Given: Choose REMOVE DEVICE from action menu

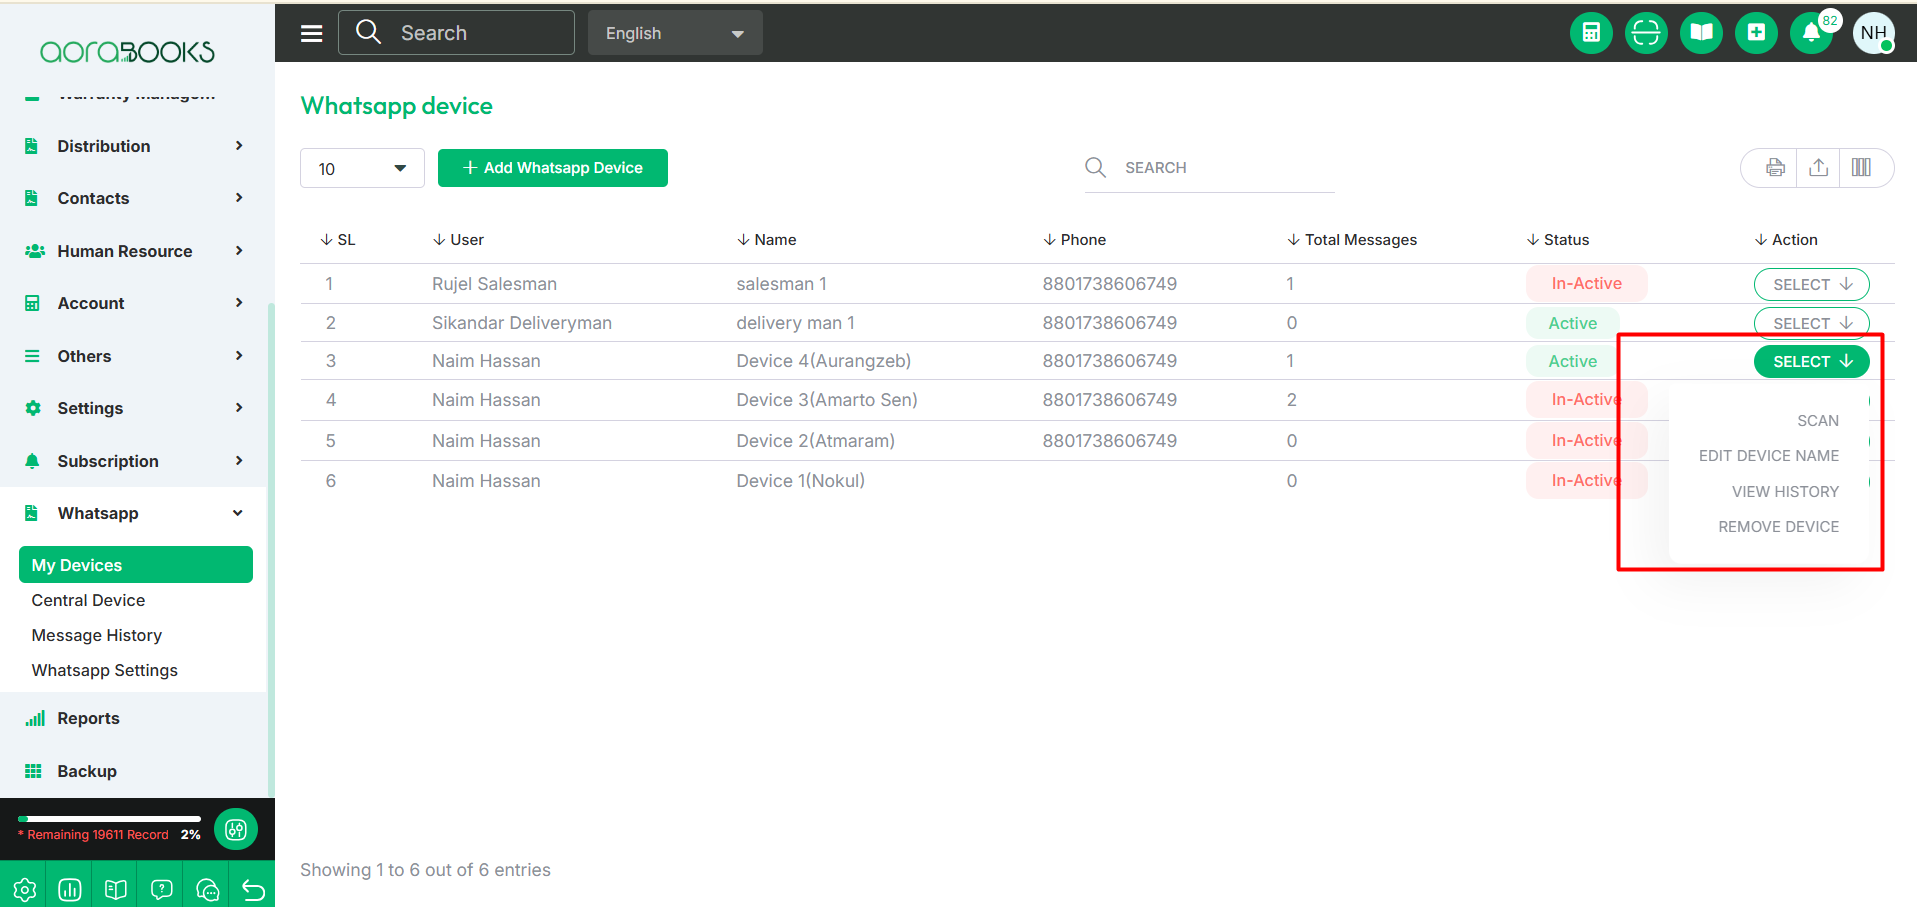Looking at the screenshot, I should pos(1778,527).
